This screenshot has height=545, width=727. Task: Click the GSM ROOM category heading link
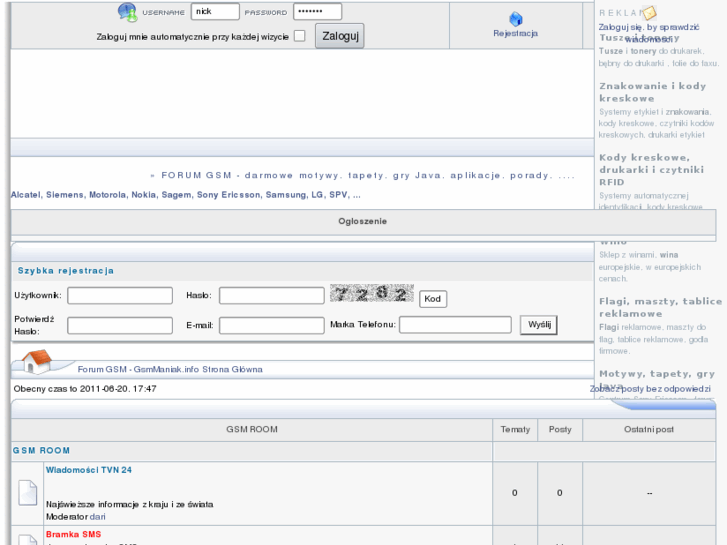(x=41, y=450)
